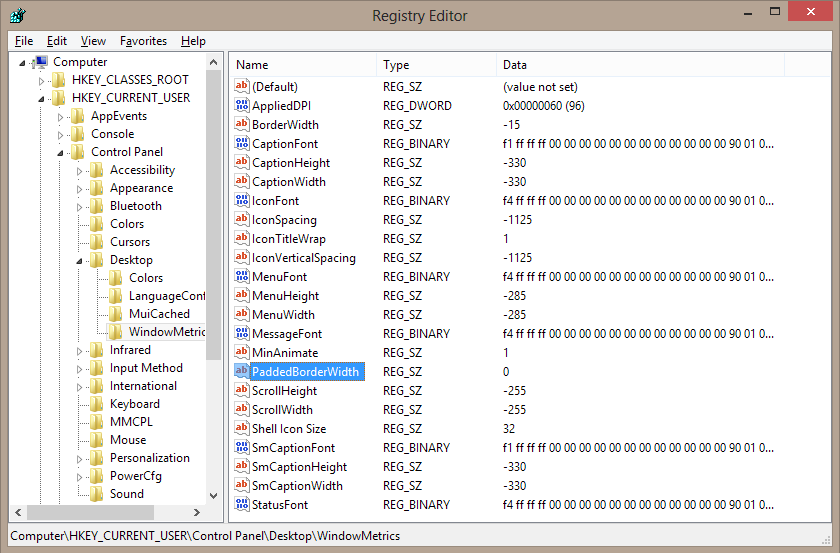Click the HKEY_CLASSES_ROOT folder icon
Image resolution: width=840 pixels, height=553 pixels.
58,80
